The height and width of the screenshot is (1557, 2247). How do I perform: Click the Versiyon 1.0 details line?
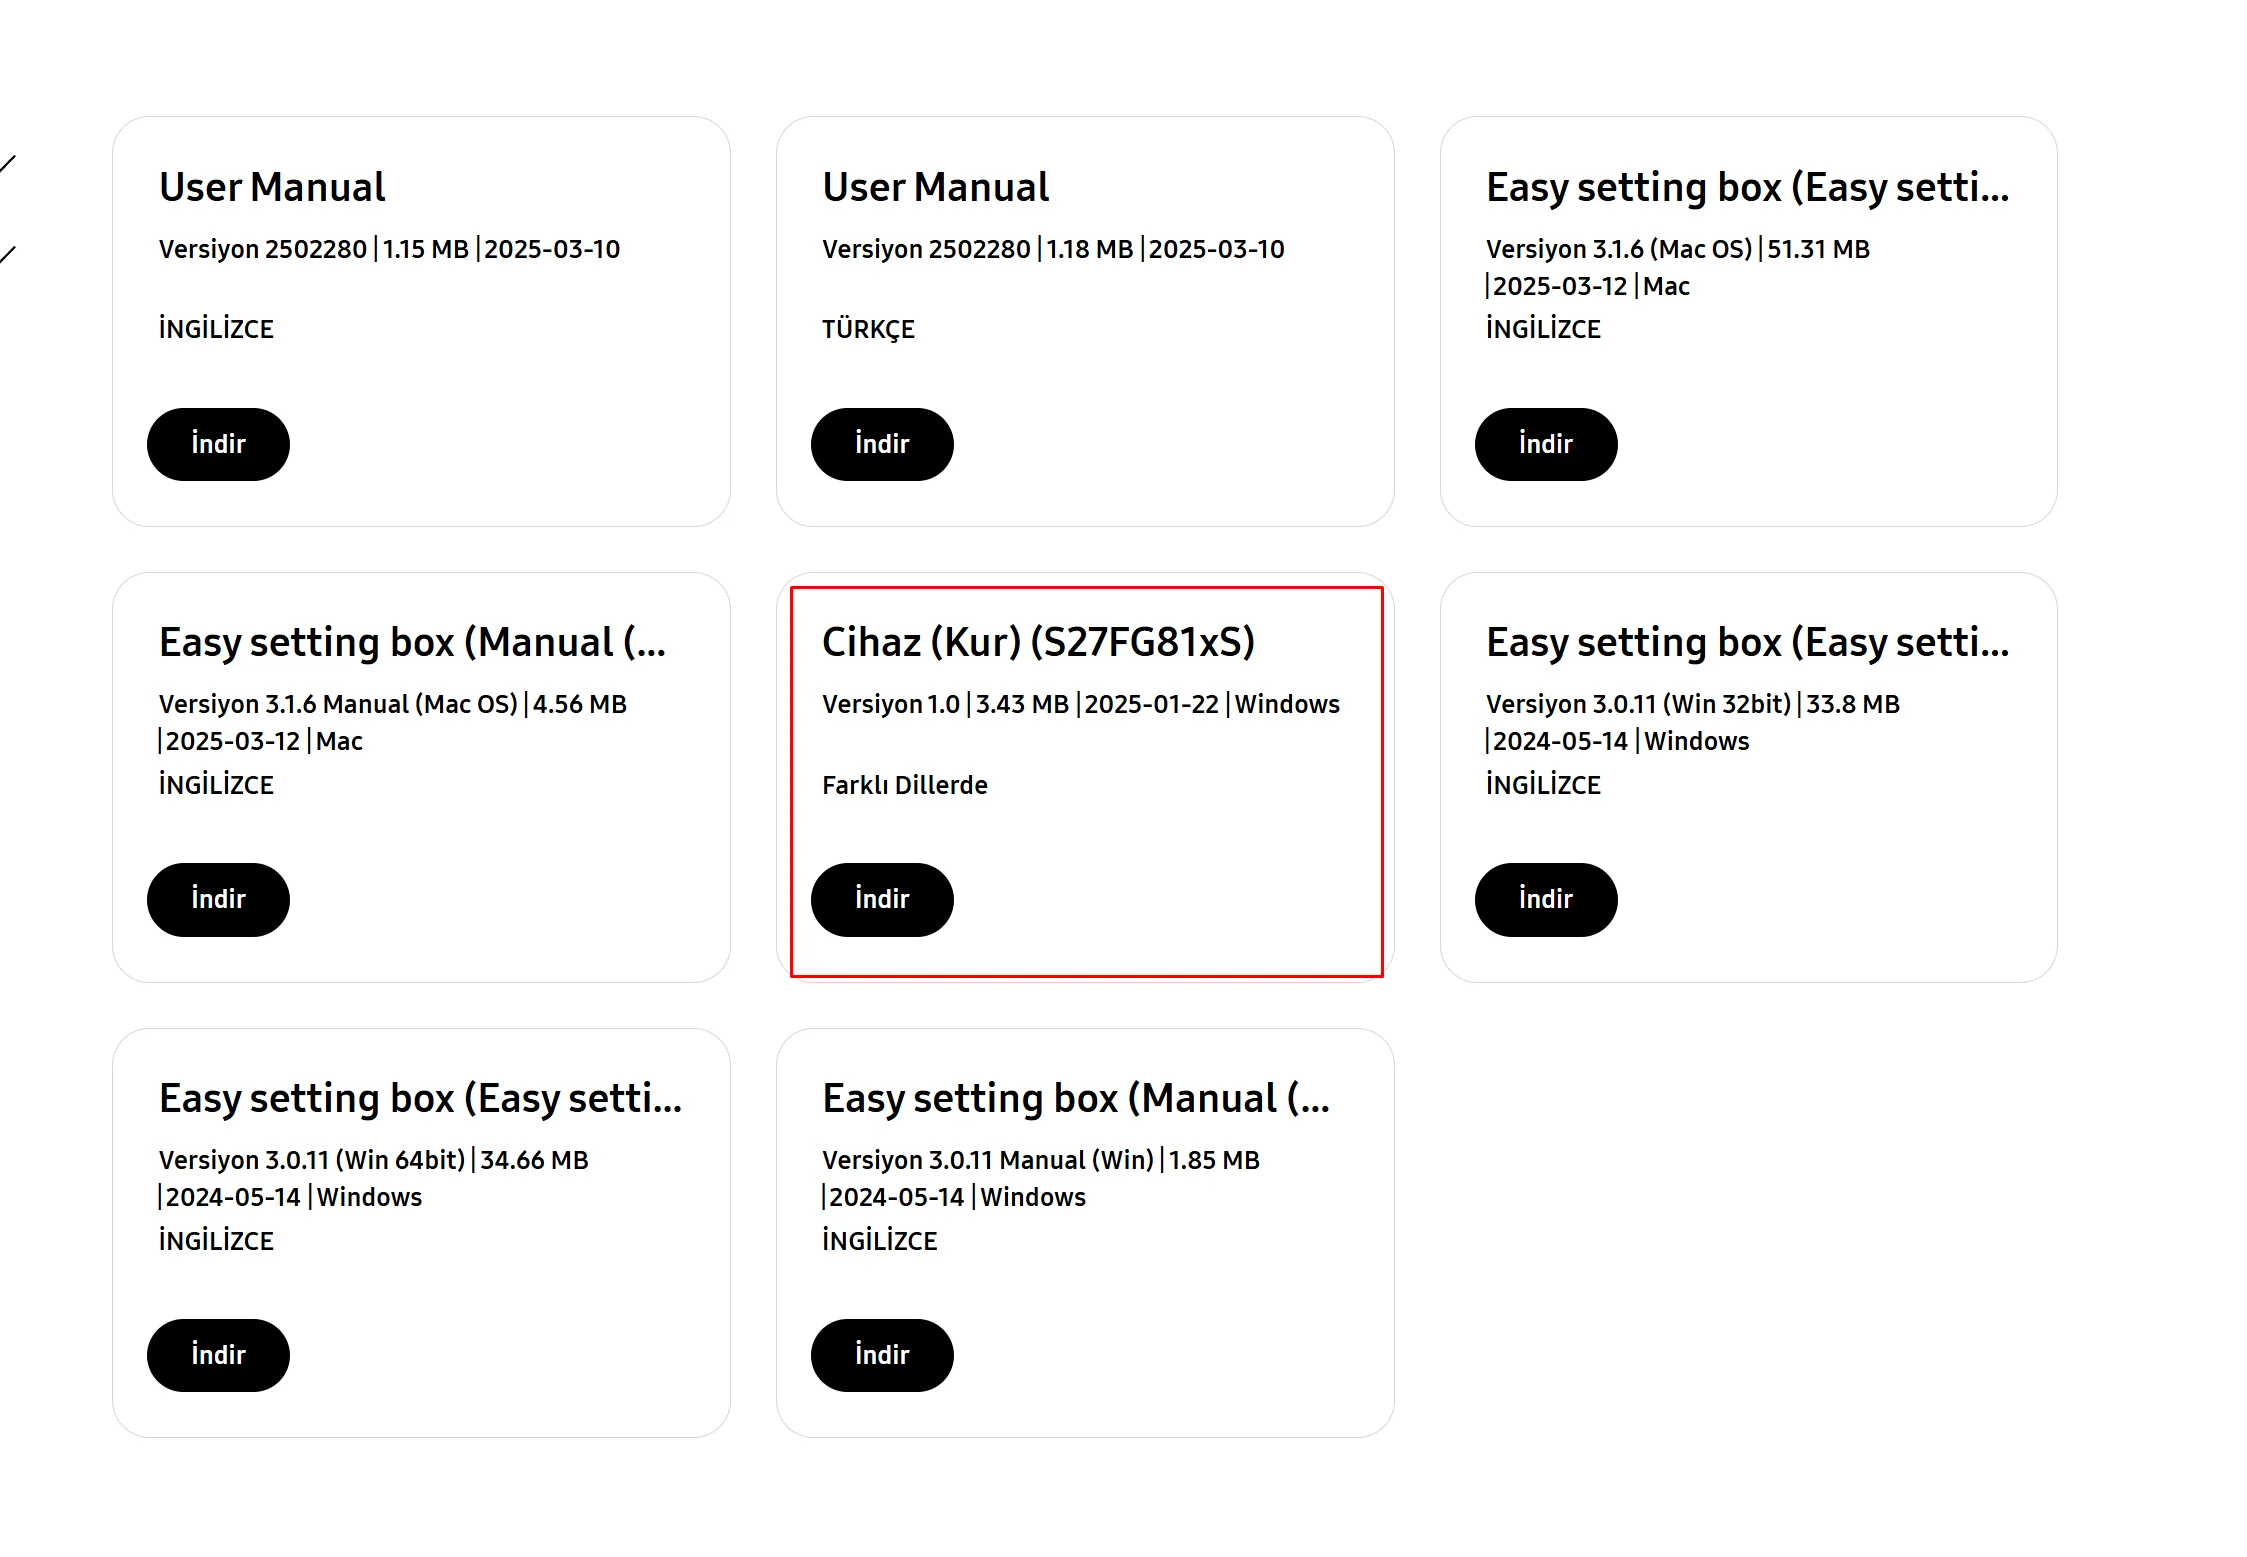[1080, 704]
